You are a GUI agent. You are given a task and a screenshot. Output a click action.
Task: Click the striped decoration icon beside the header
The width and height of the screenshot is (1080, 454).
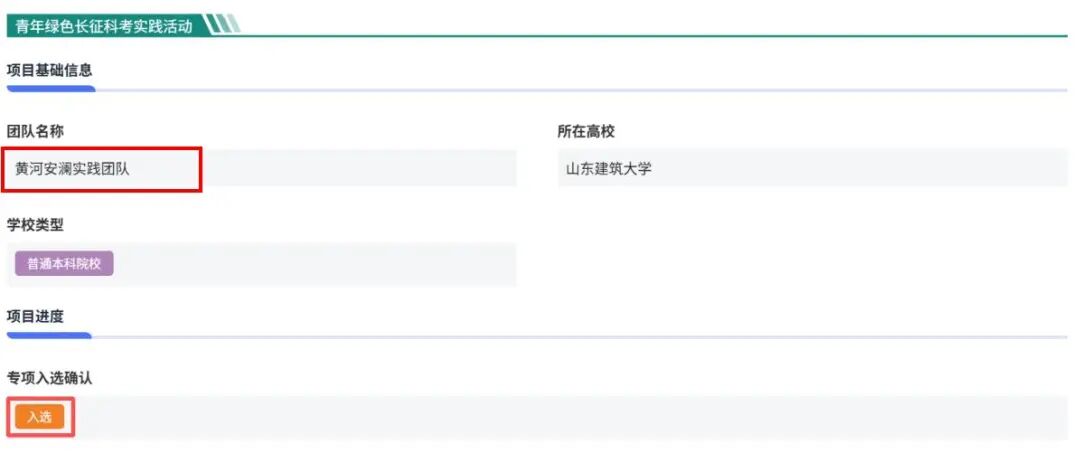(x=222, y=25)
